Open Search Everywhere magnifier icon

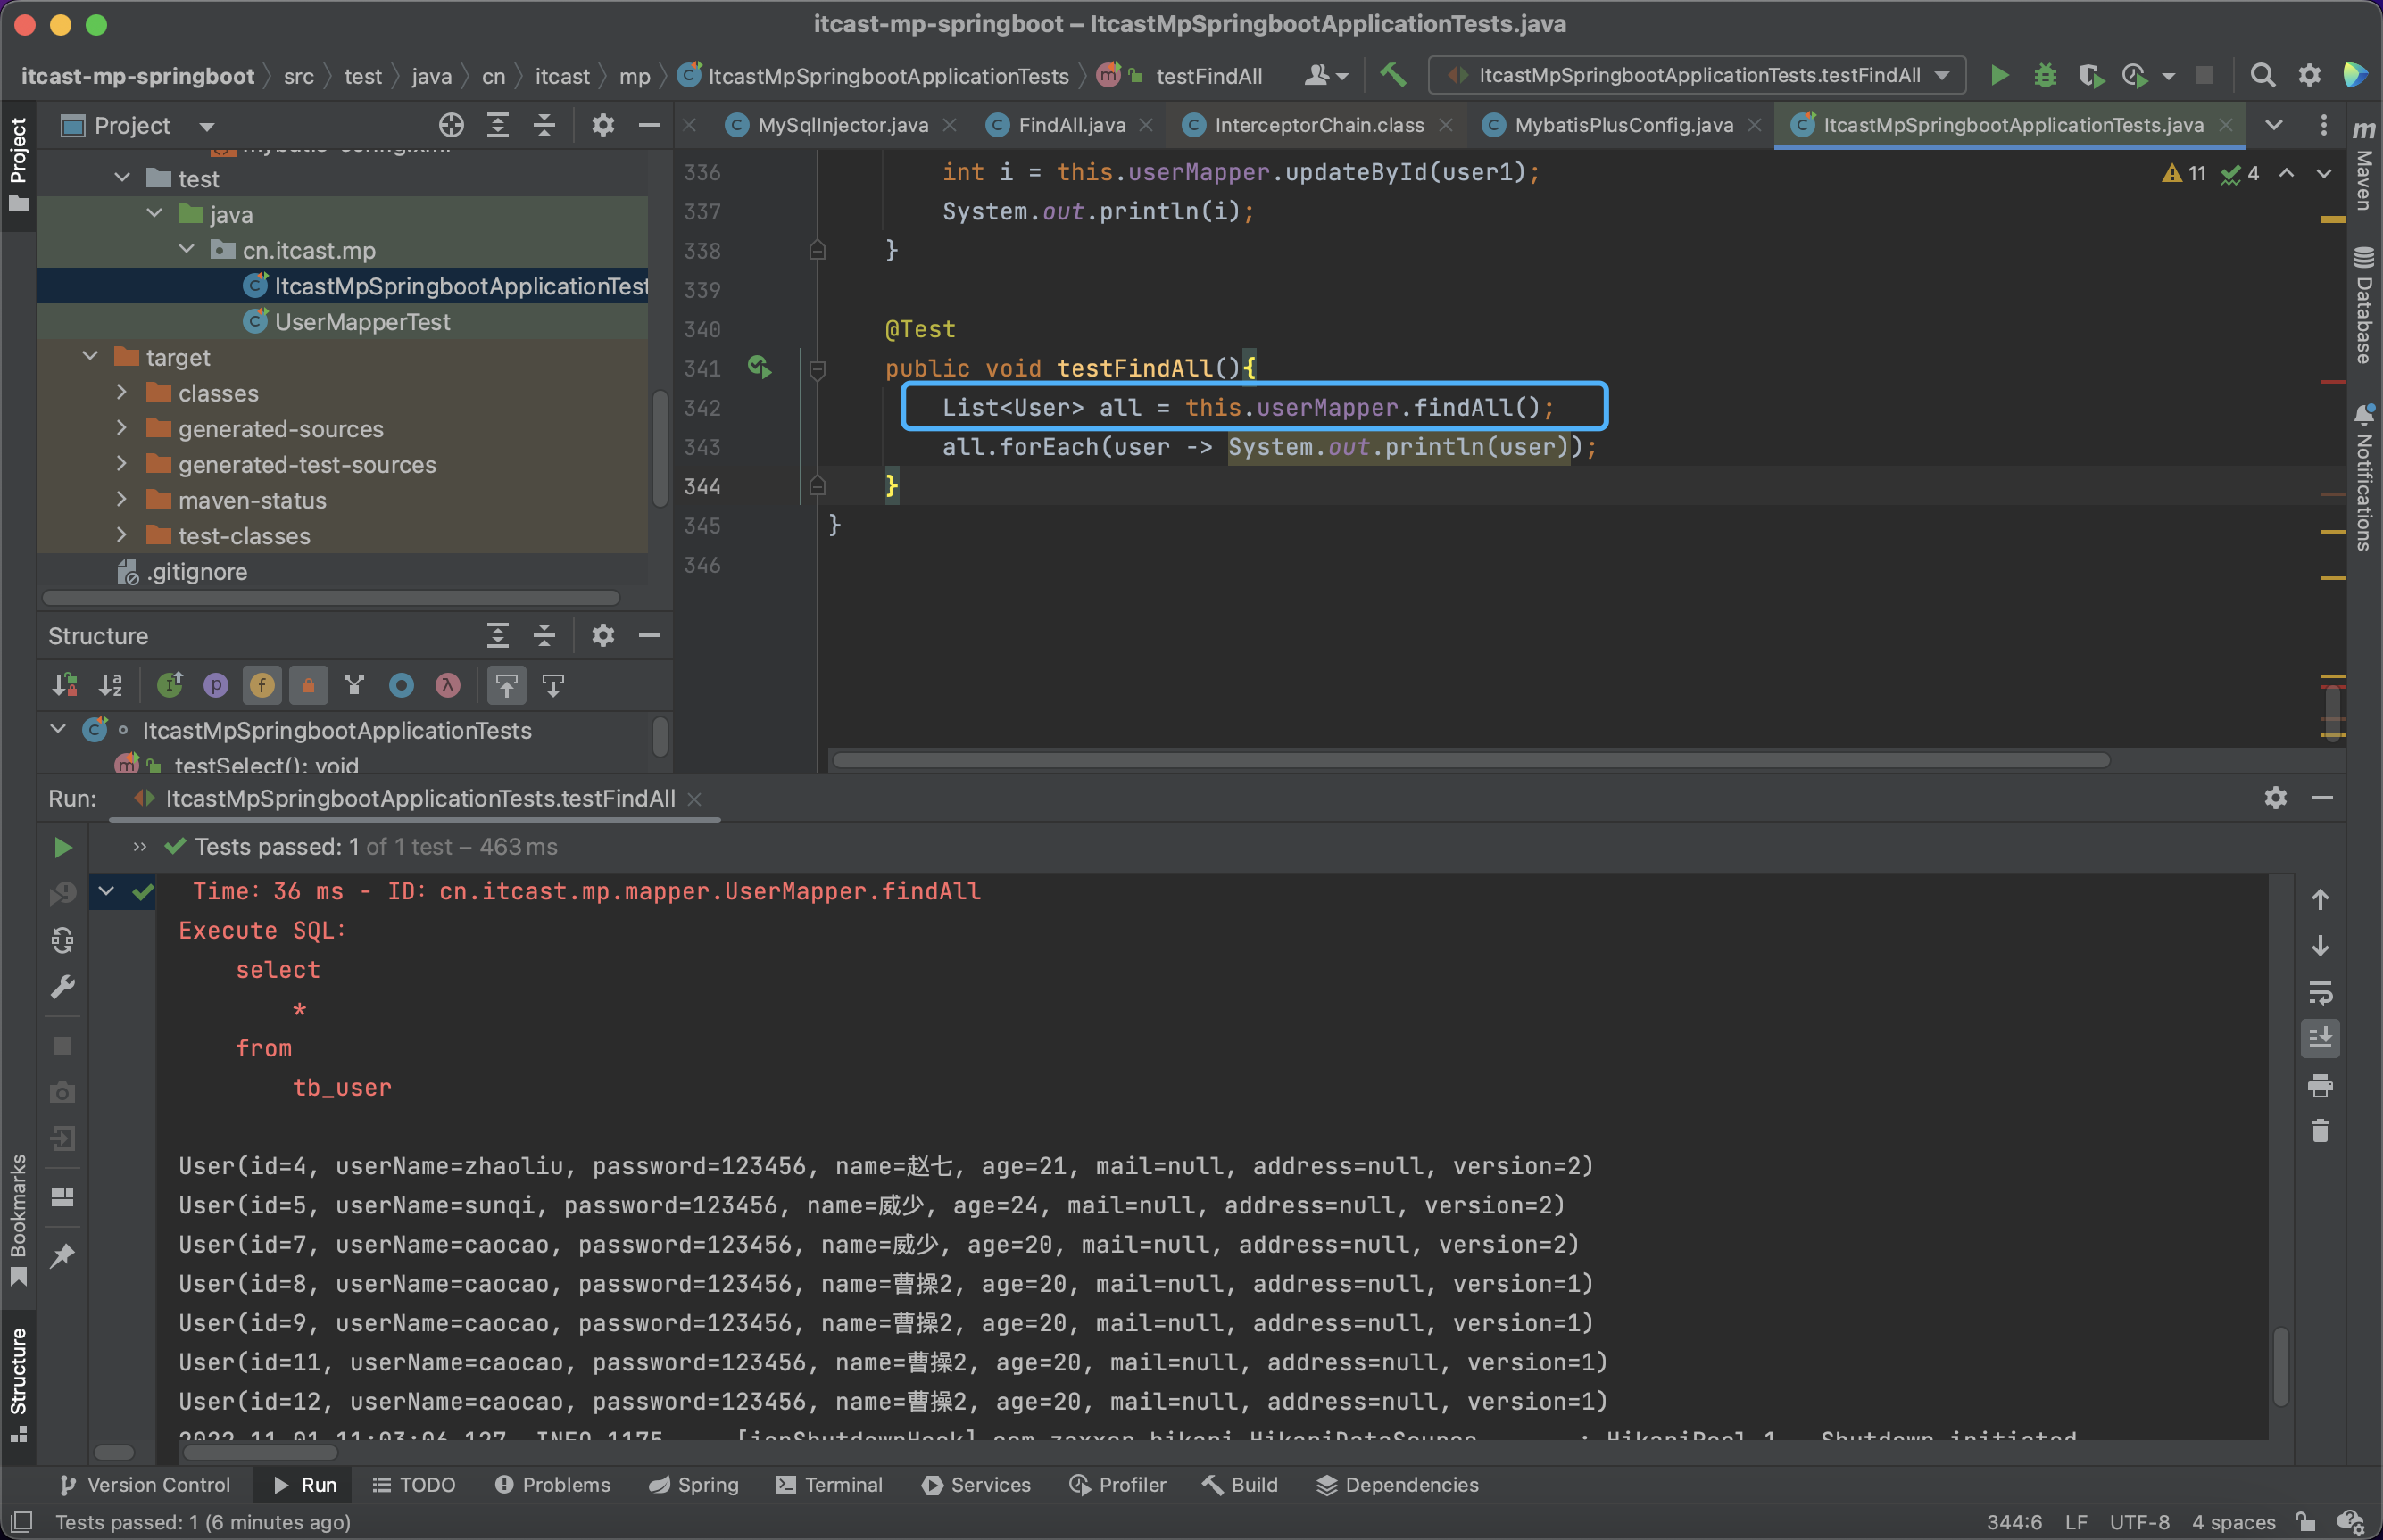[2262, 76]
